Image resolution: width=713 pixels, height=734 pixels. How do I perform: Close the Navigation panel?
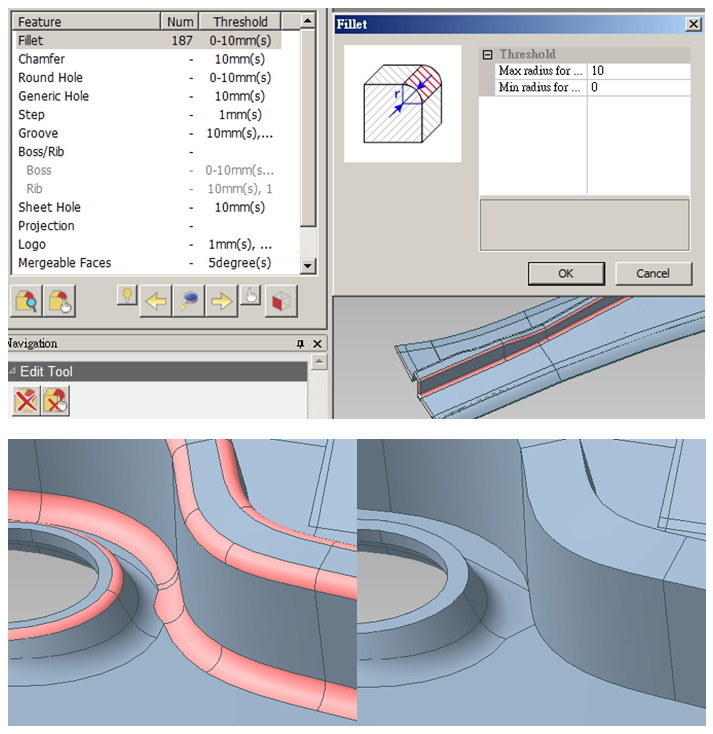(x=317, y=344)
